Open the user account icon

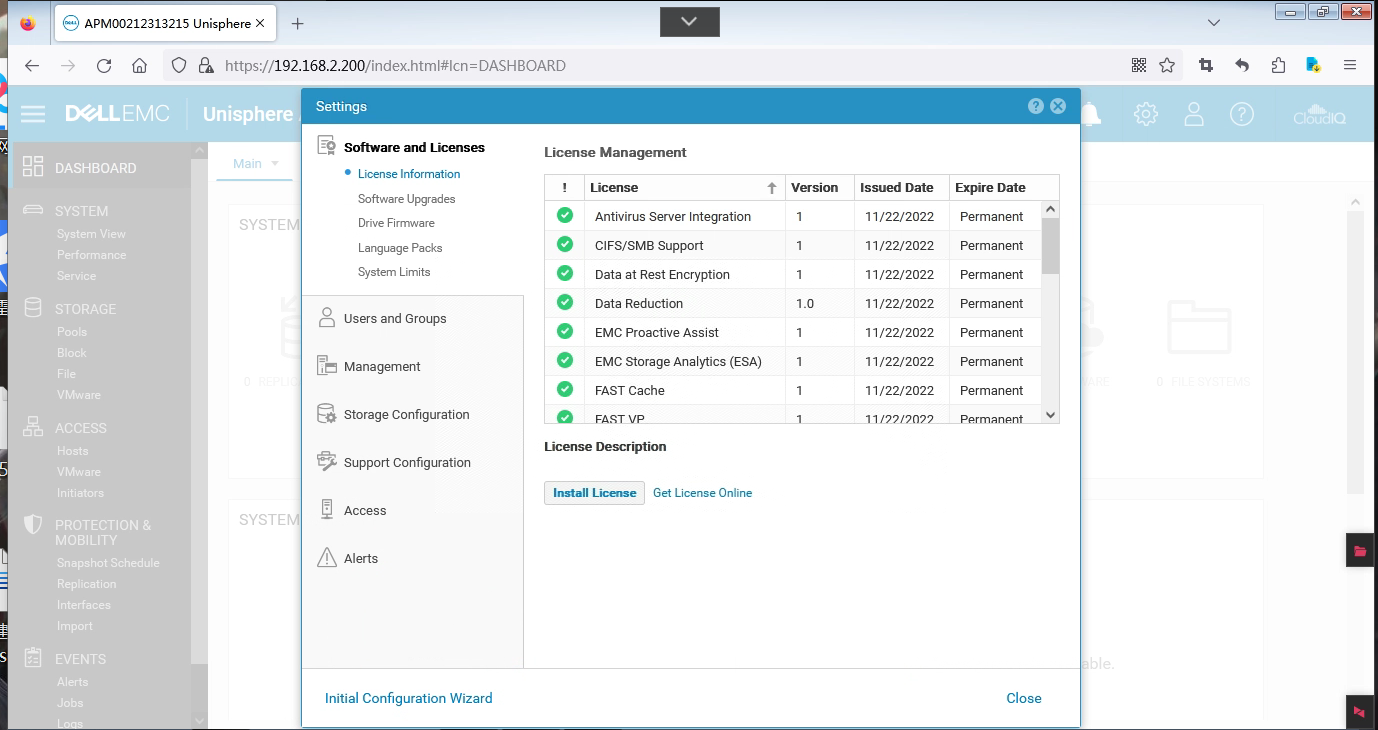[x=1194, y=114]
